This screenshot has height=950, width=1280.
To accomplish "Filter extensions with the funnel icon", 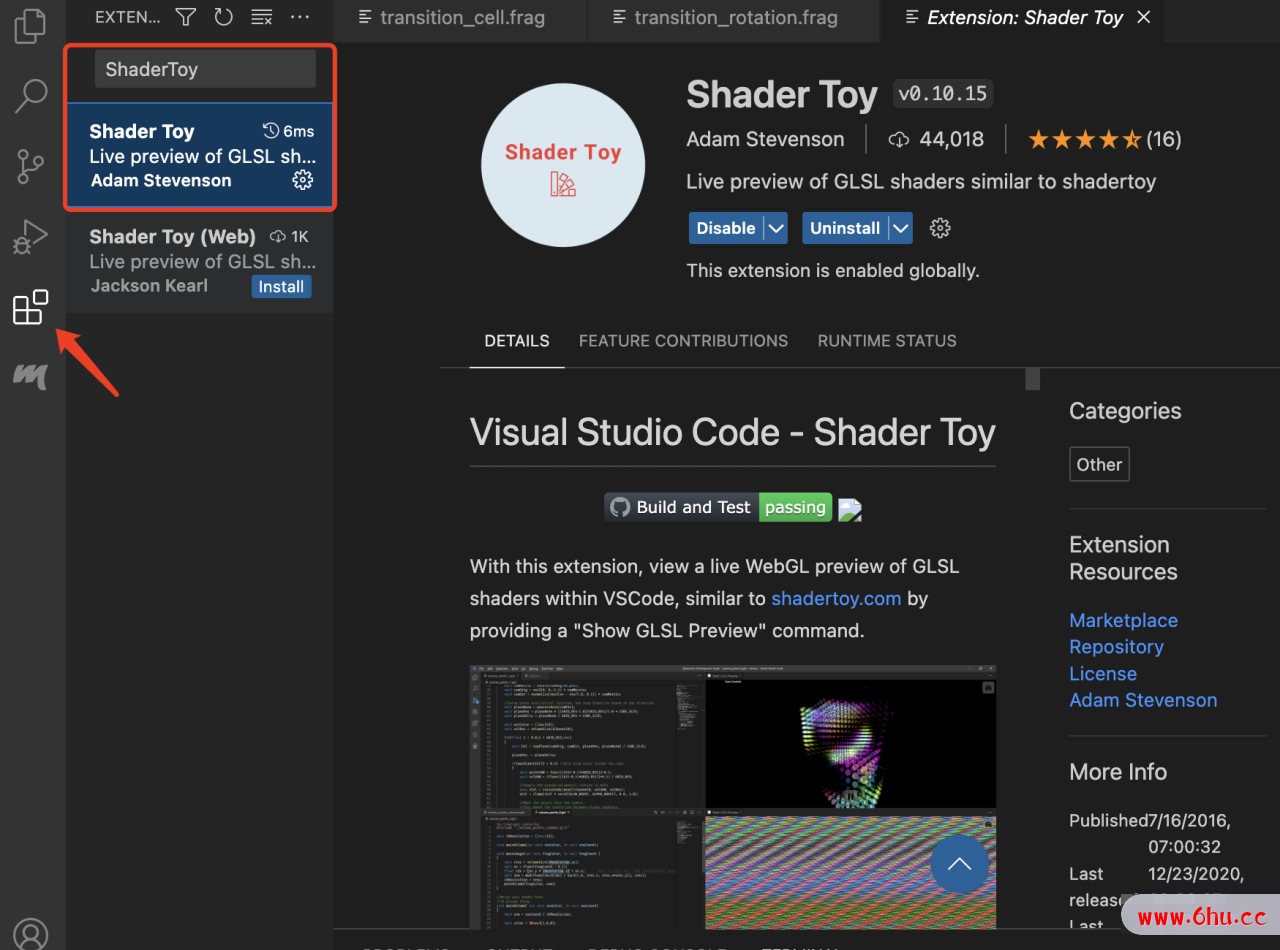I will tap(185, 17).
